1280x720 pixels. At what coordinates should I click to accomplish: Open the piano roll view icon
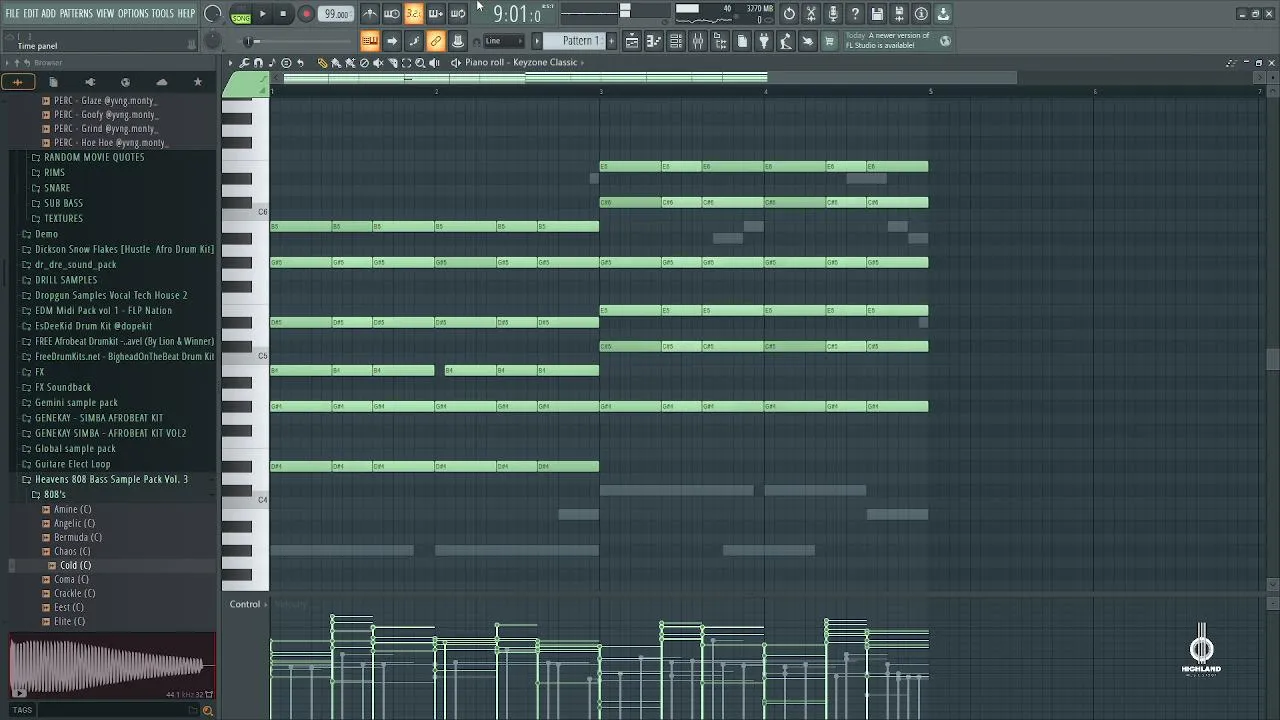pyautogui.click(x=654, y=41)
